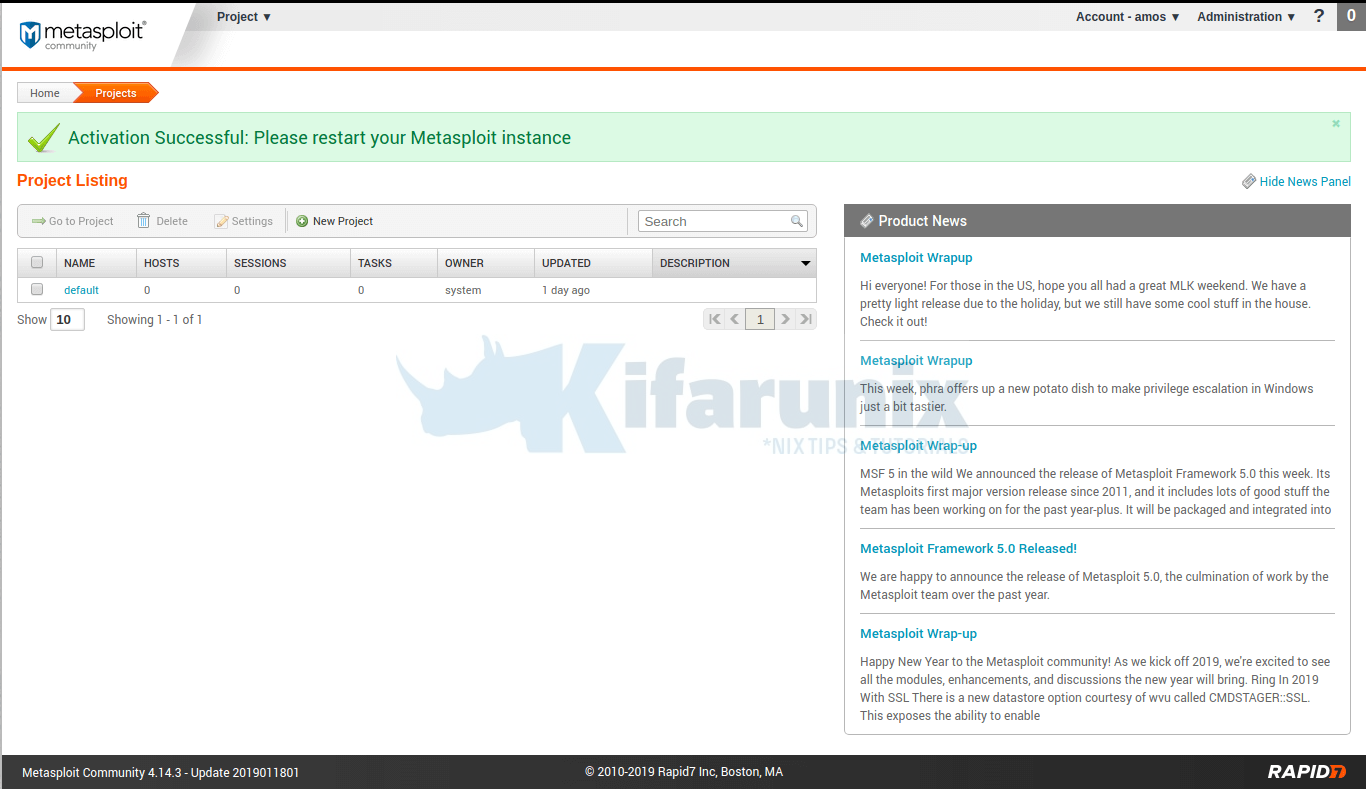
Task: Go to previous page of project list
Action: point(735,319)
